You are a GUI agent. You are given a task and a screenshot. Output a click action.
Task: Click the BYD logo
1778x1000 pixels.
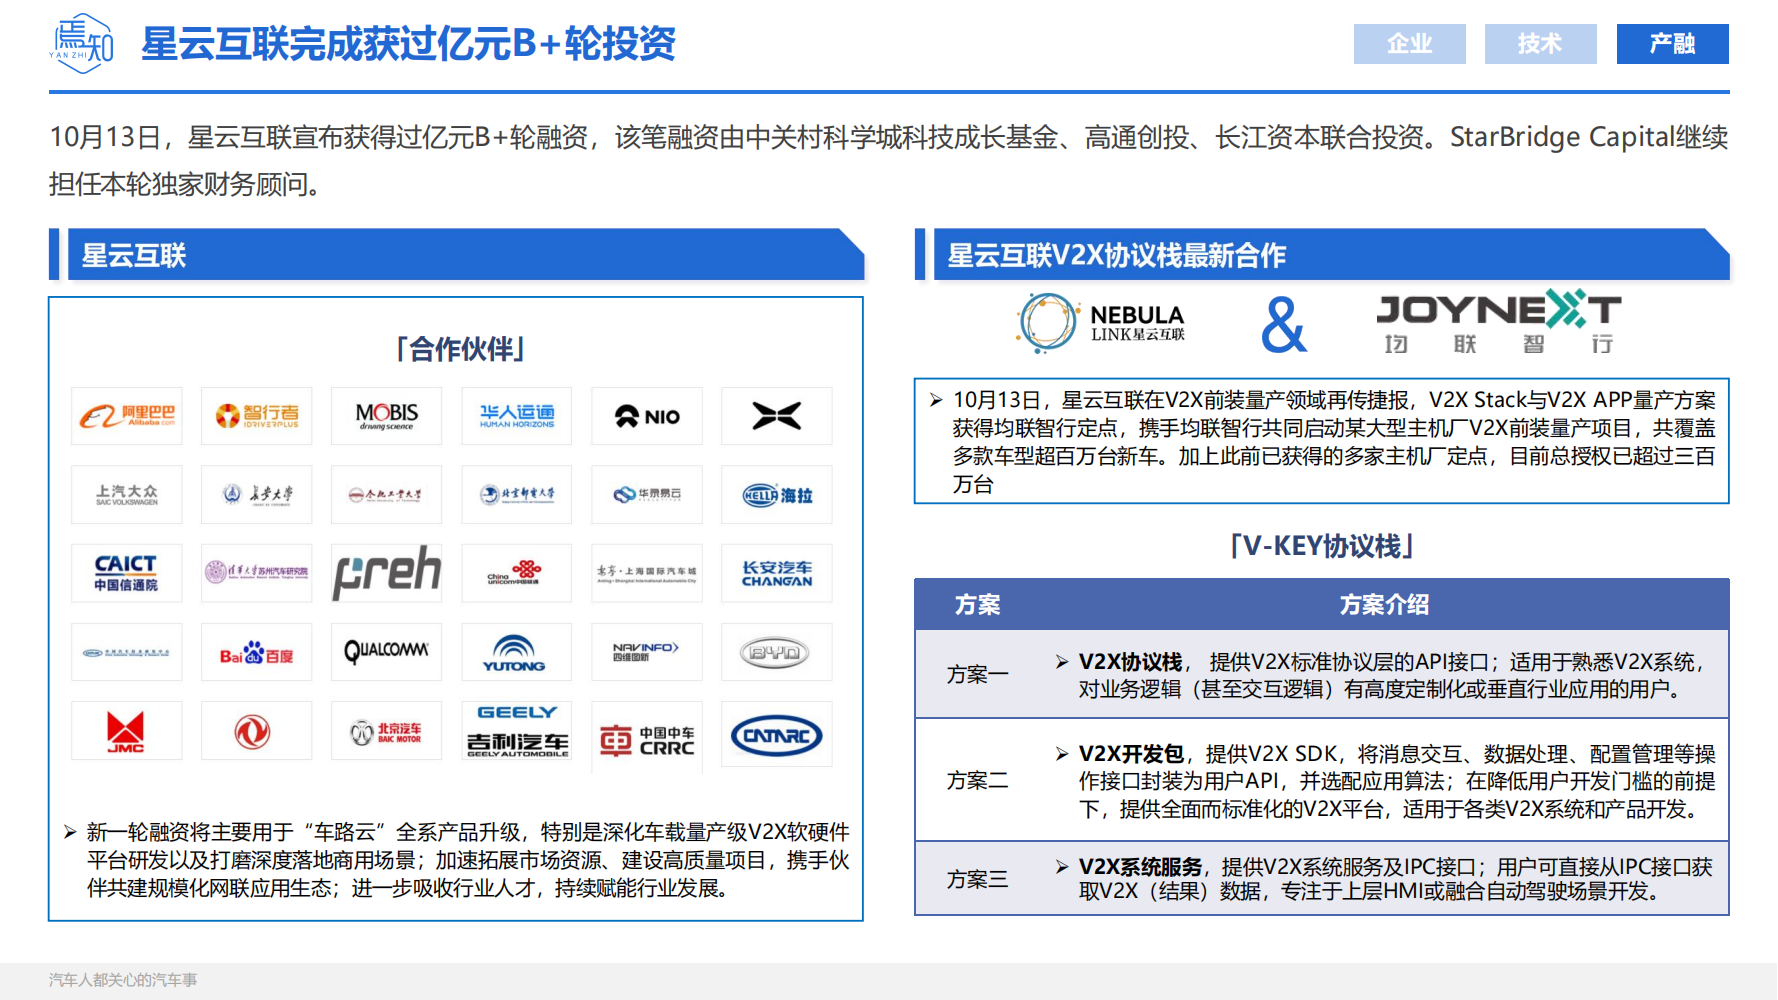coord(777,652)
